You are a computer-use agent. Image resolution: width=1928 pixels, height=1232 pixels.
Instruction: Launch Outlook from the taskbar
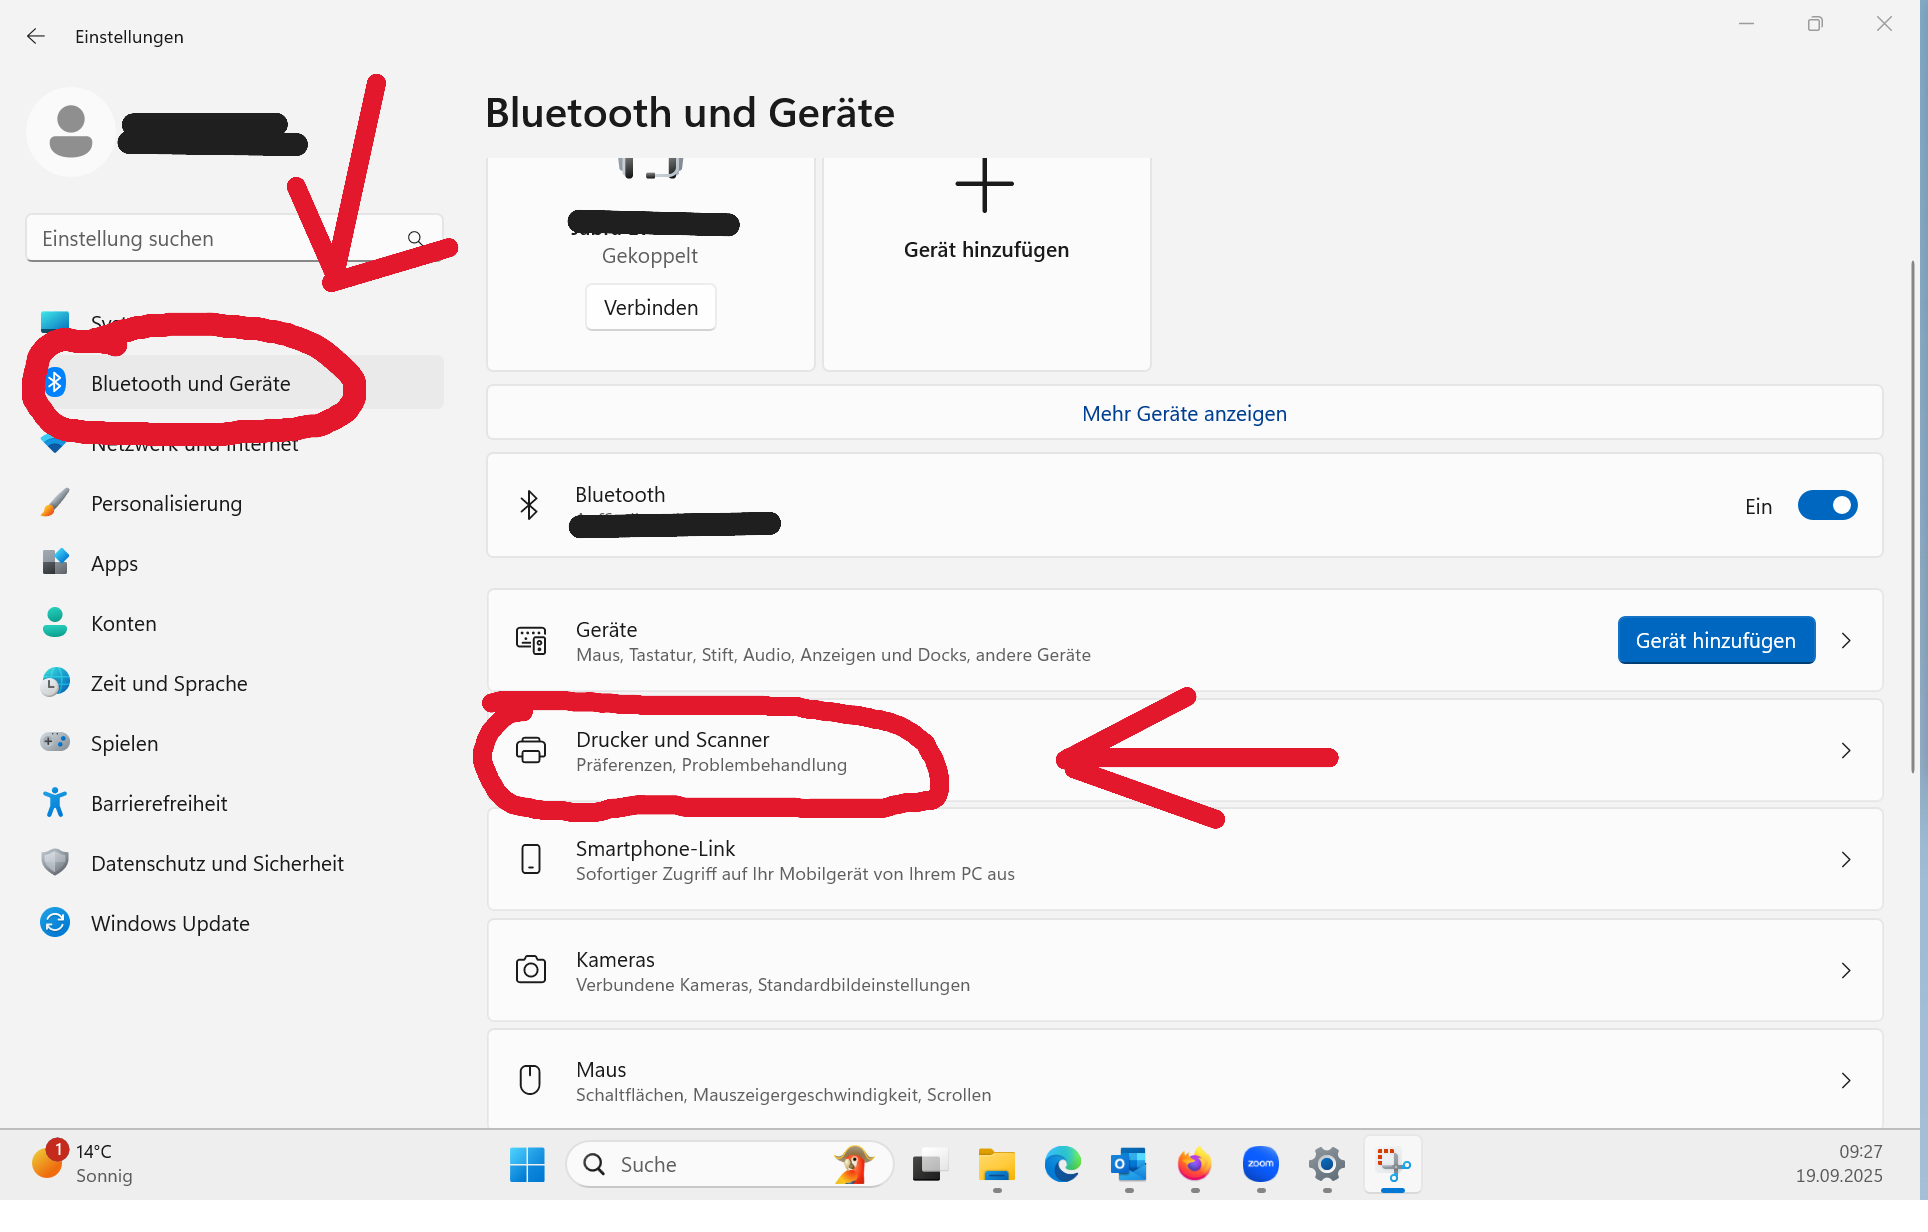pos(1128,1164)
